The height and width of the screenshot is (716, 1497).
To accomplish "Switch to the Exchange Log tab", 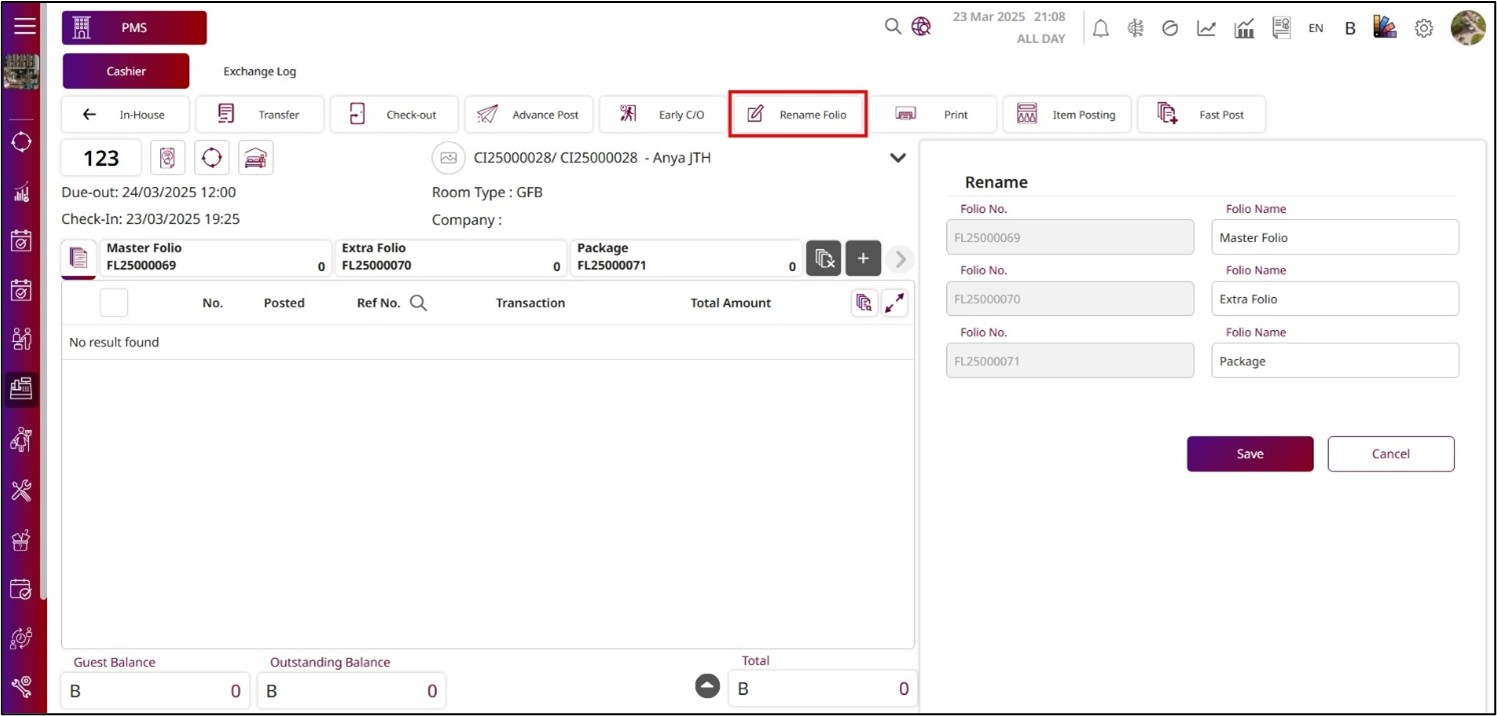I will tap(259, 71).
